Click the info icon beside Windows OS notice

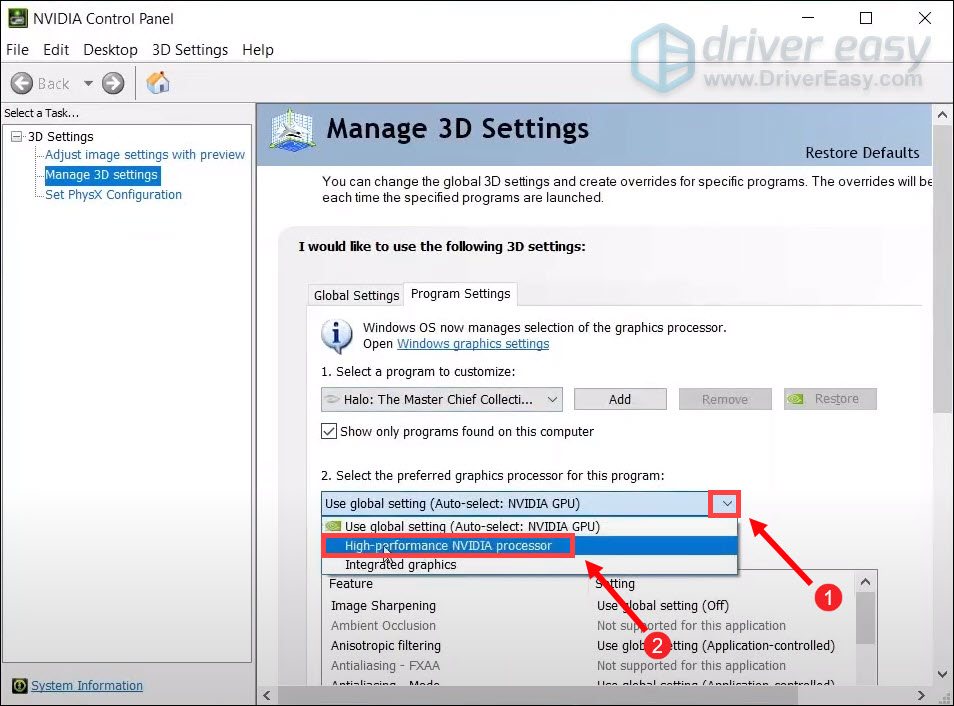(x=336, y=335)
